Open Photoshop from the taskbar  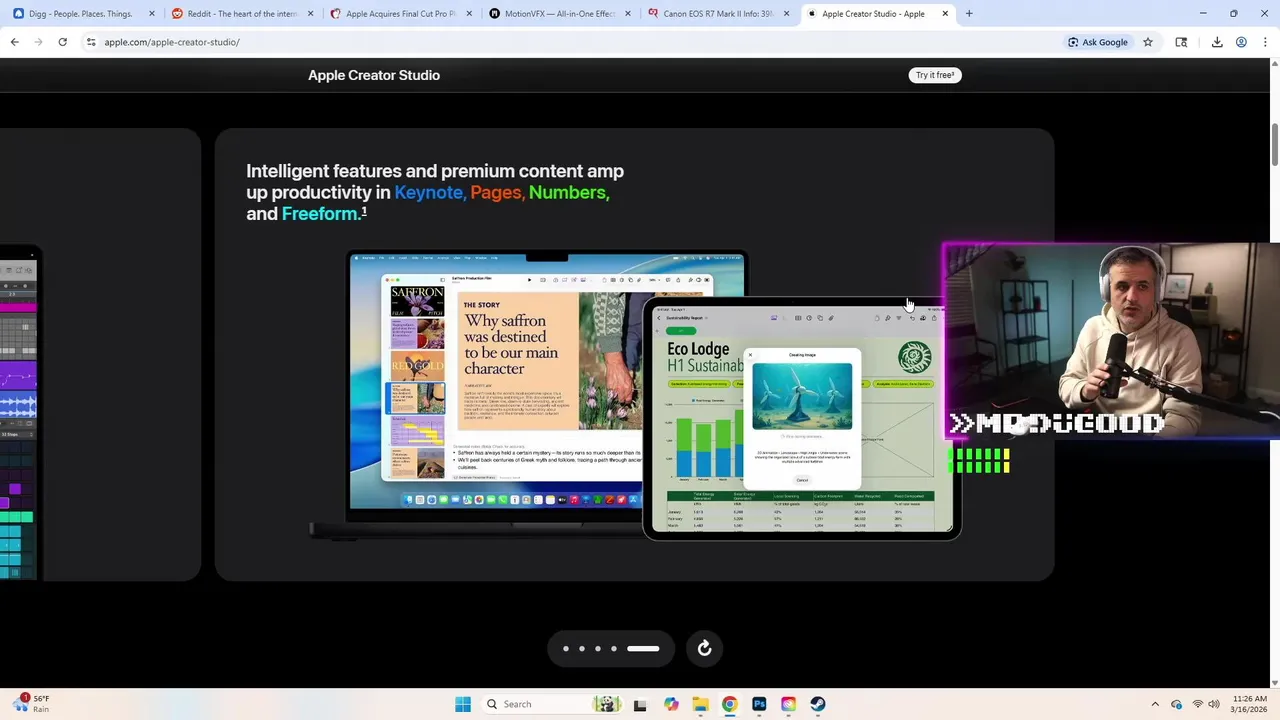pyautogui.click(x=759, y=704)
